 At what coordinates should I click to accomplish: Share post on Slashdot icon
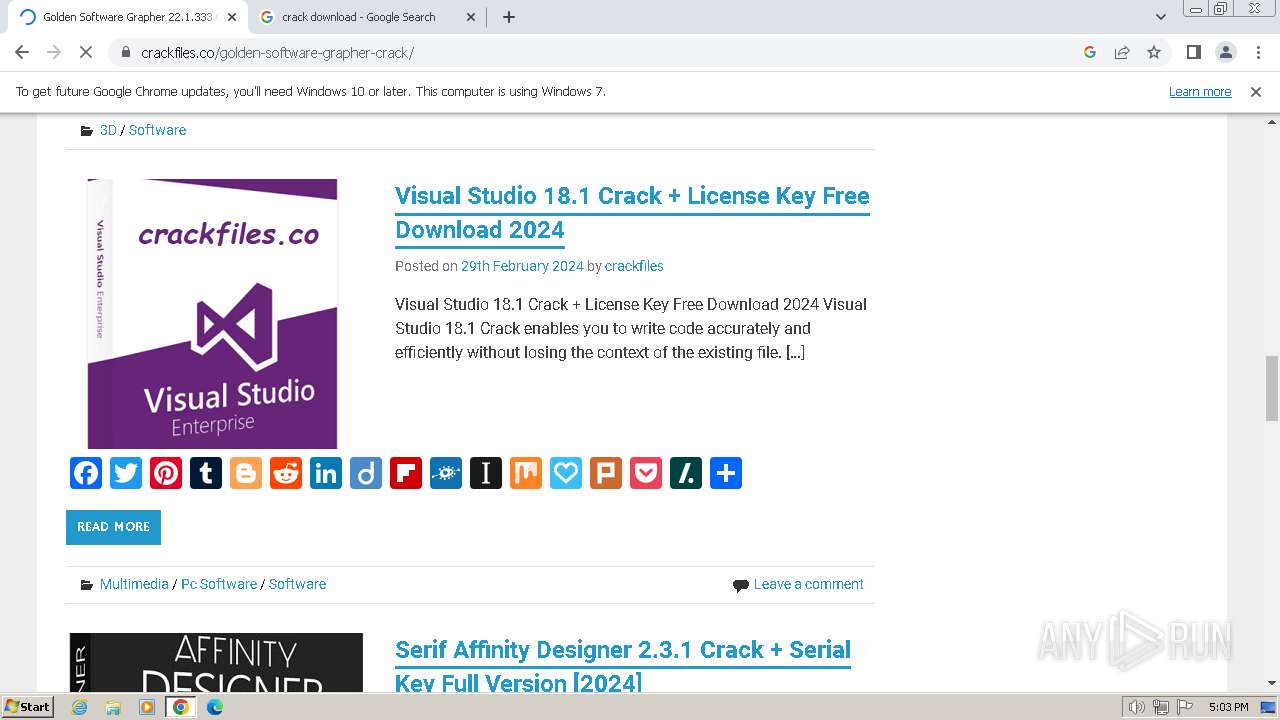pyautogui.click(x=686, y=473)
